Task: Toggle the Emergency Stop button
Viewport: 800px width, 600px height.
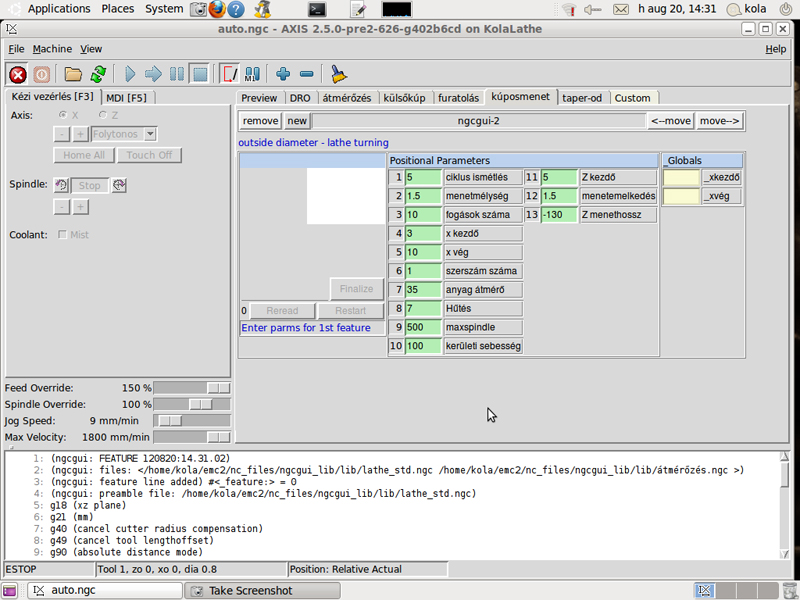Action: coord(18,74)
